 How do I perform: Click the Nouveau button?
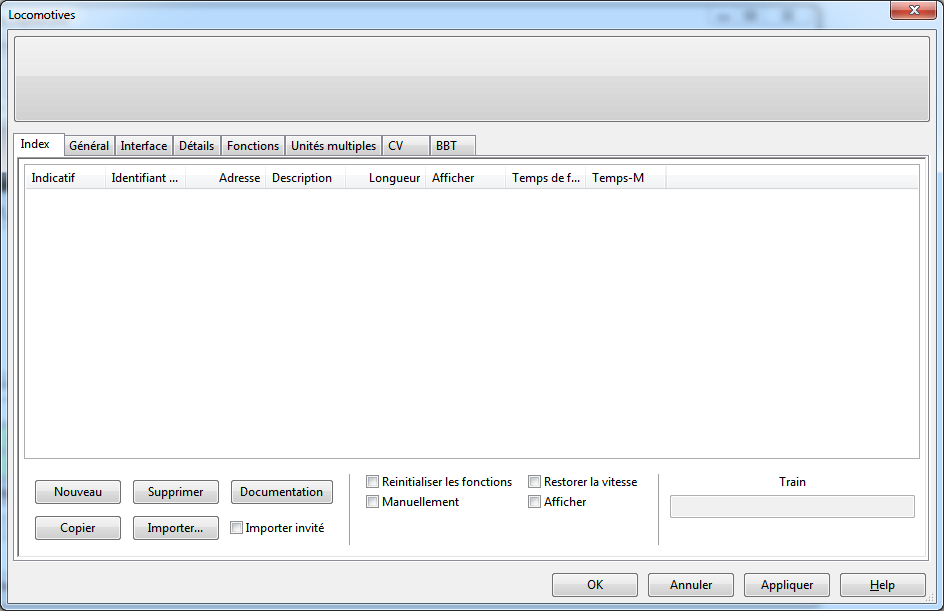click(78, 492)
